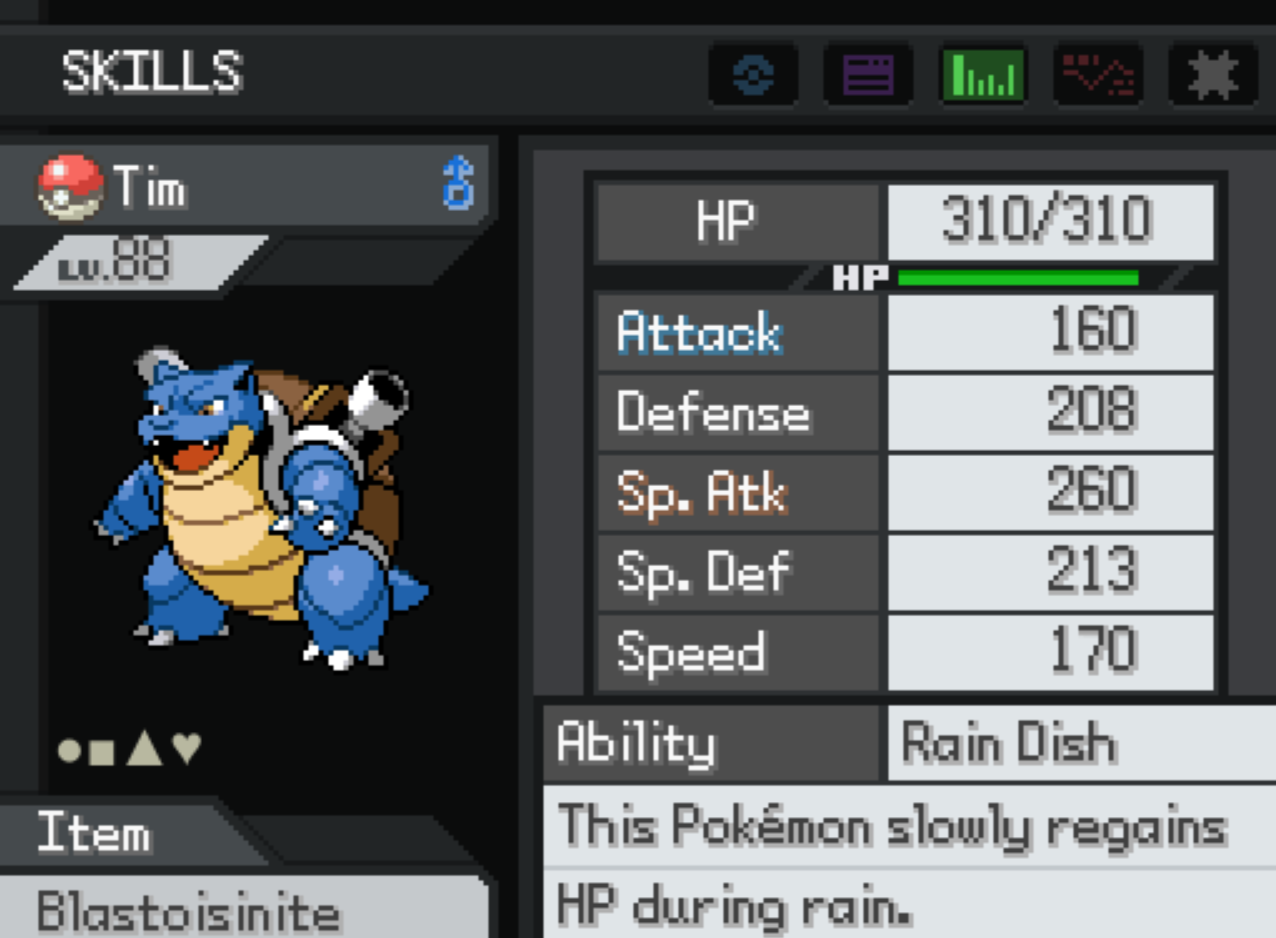Image resolution: width=1276 pixels, height=938 pixels.
Task: Select the green stats bar-chart tab
Action: [983, 75]
